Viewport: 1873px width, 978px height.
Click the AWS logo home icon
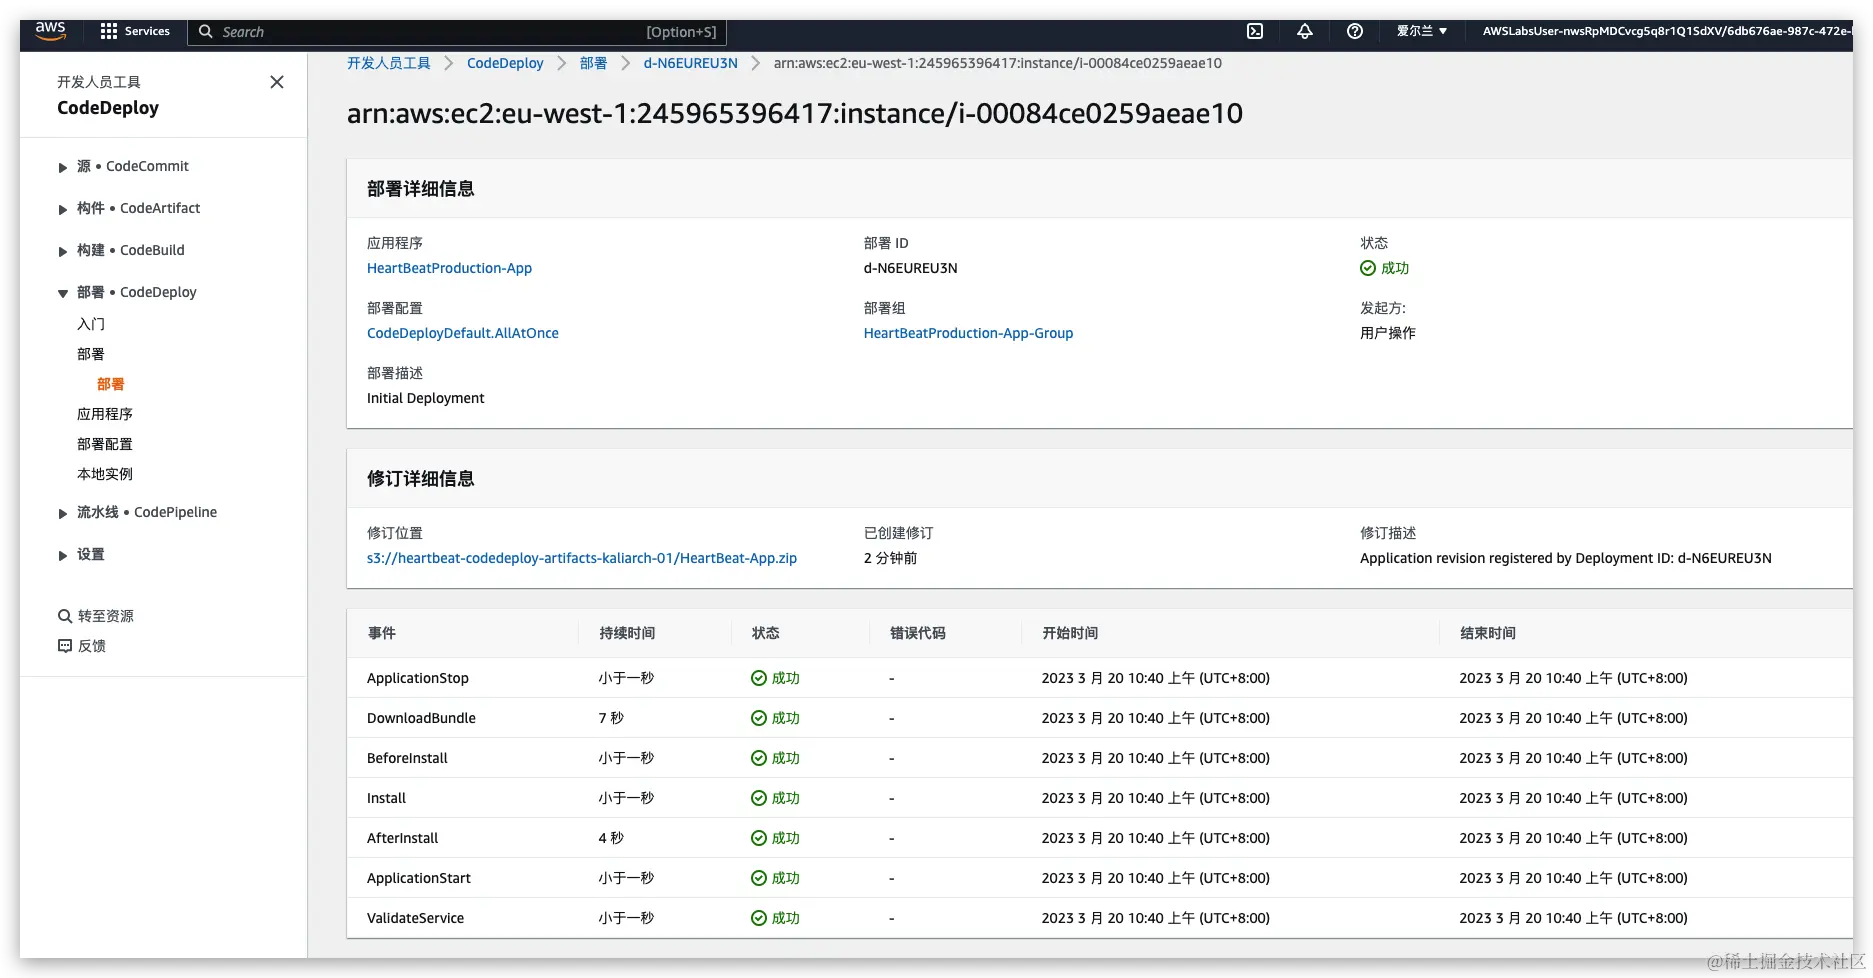pos(50,31)
